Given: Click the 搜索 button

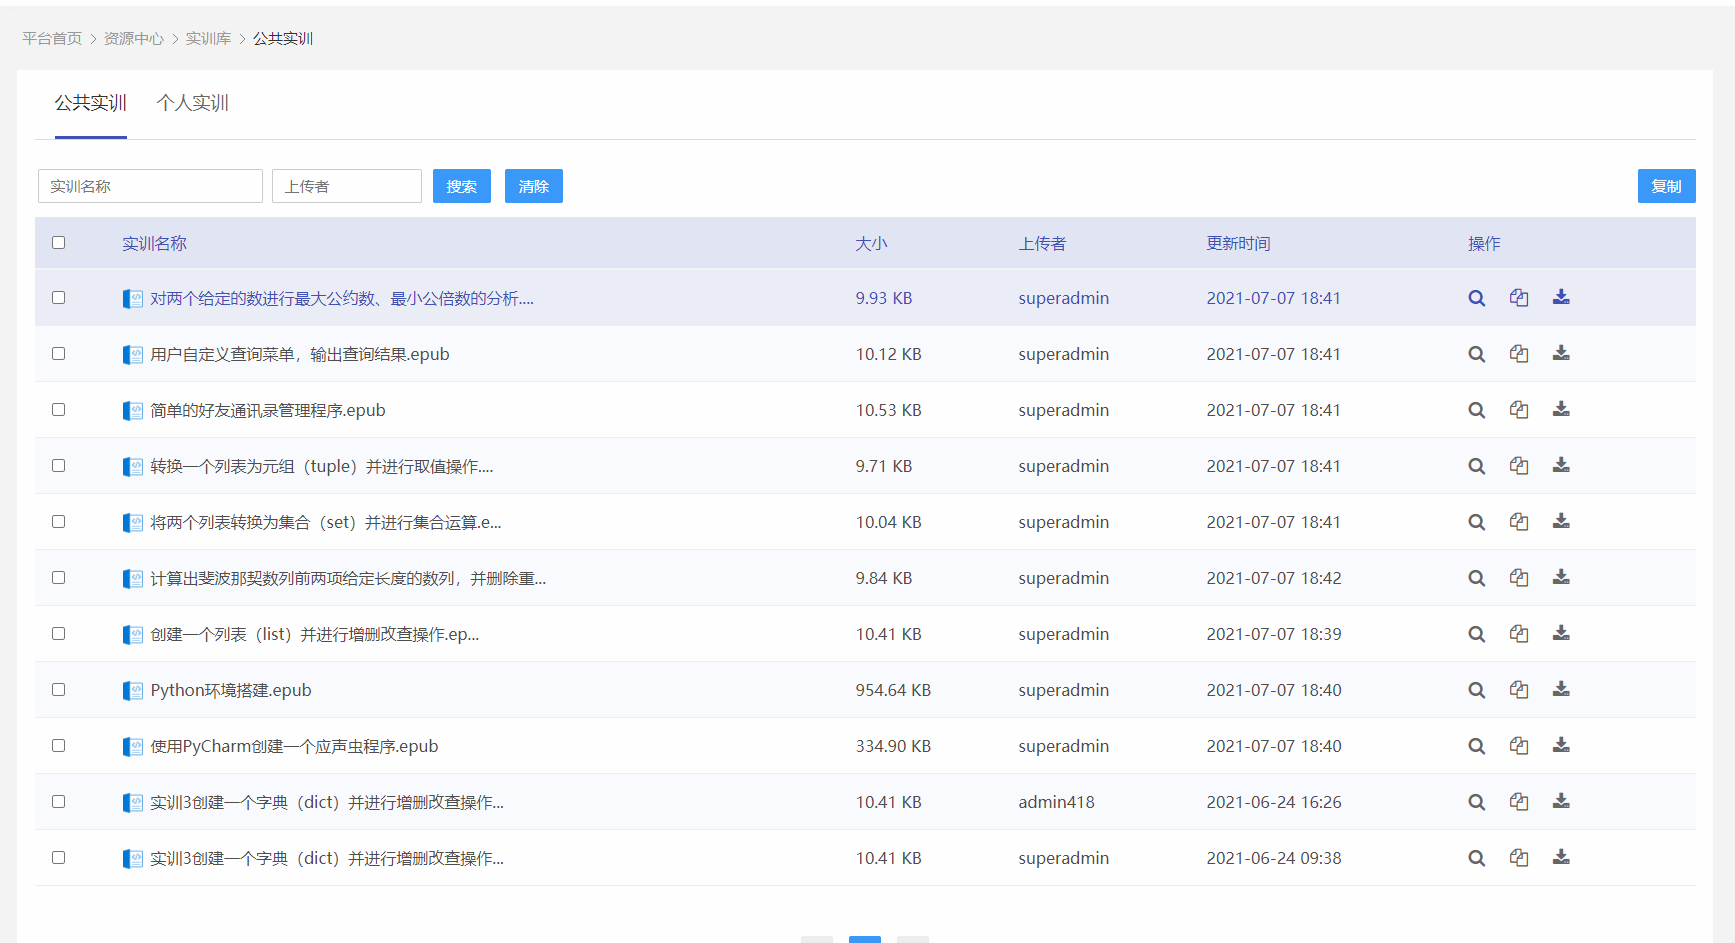Looking at the screenshot, I should coord(462,186).
